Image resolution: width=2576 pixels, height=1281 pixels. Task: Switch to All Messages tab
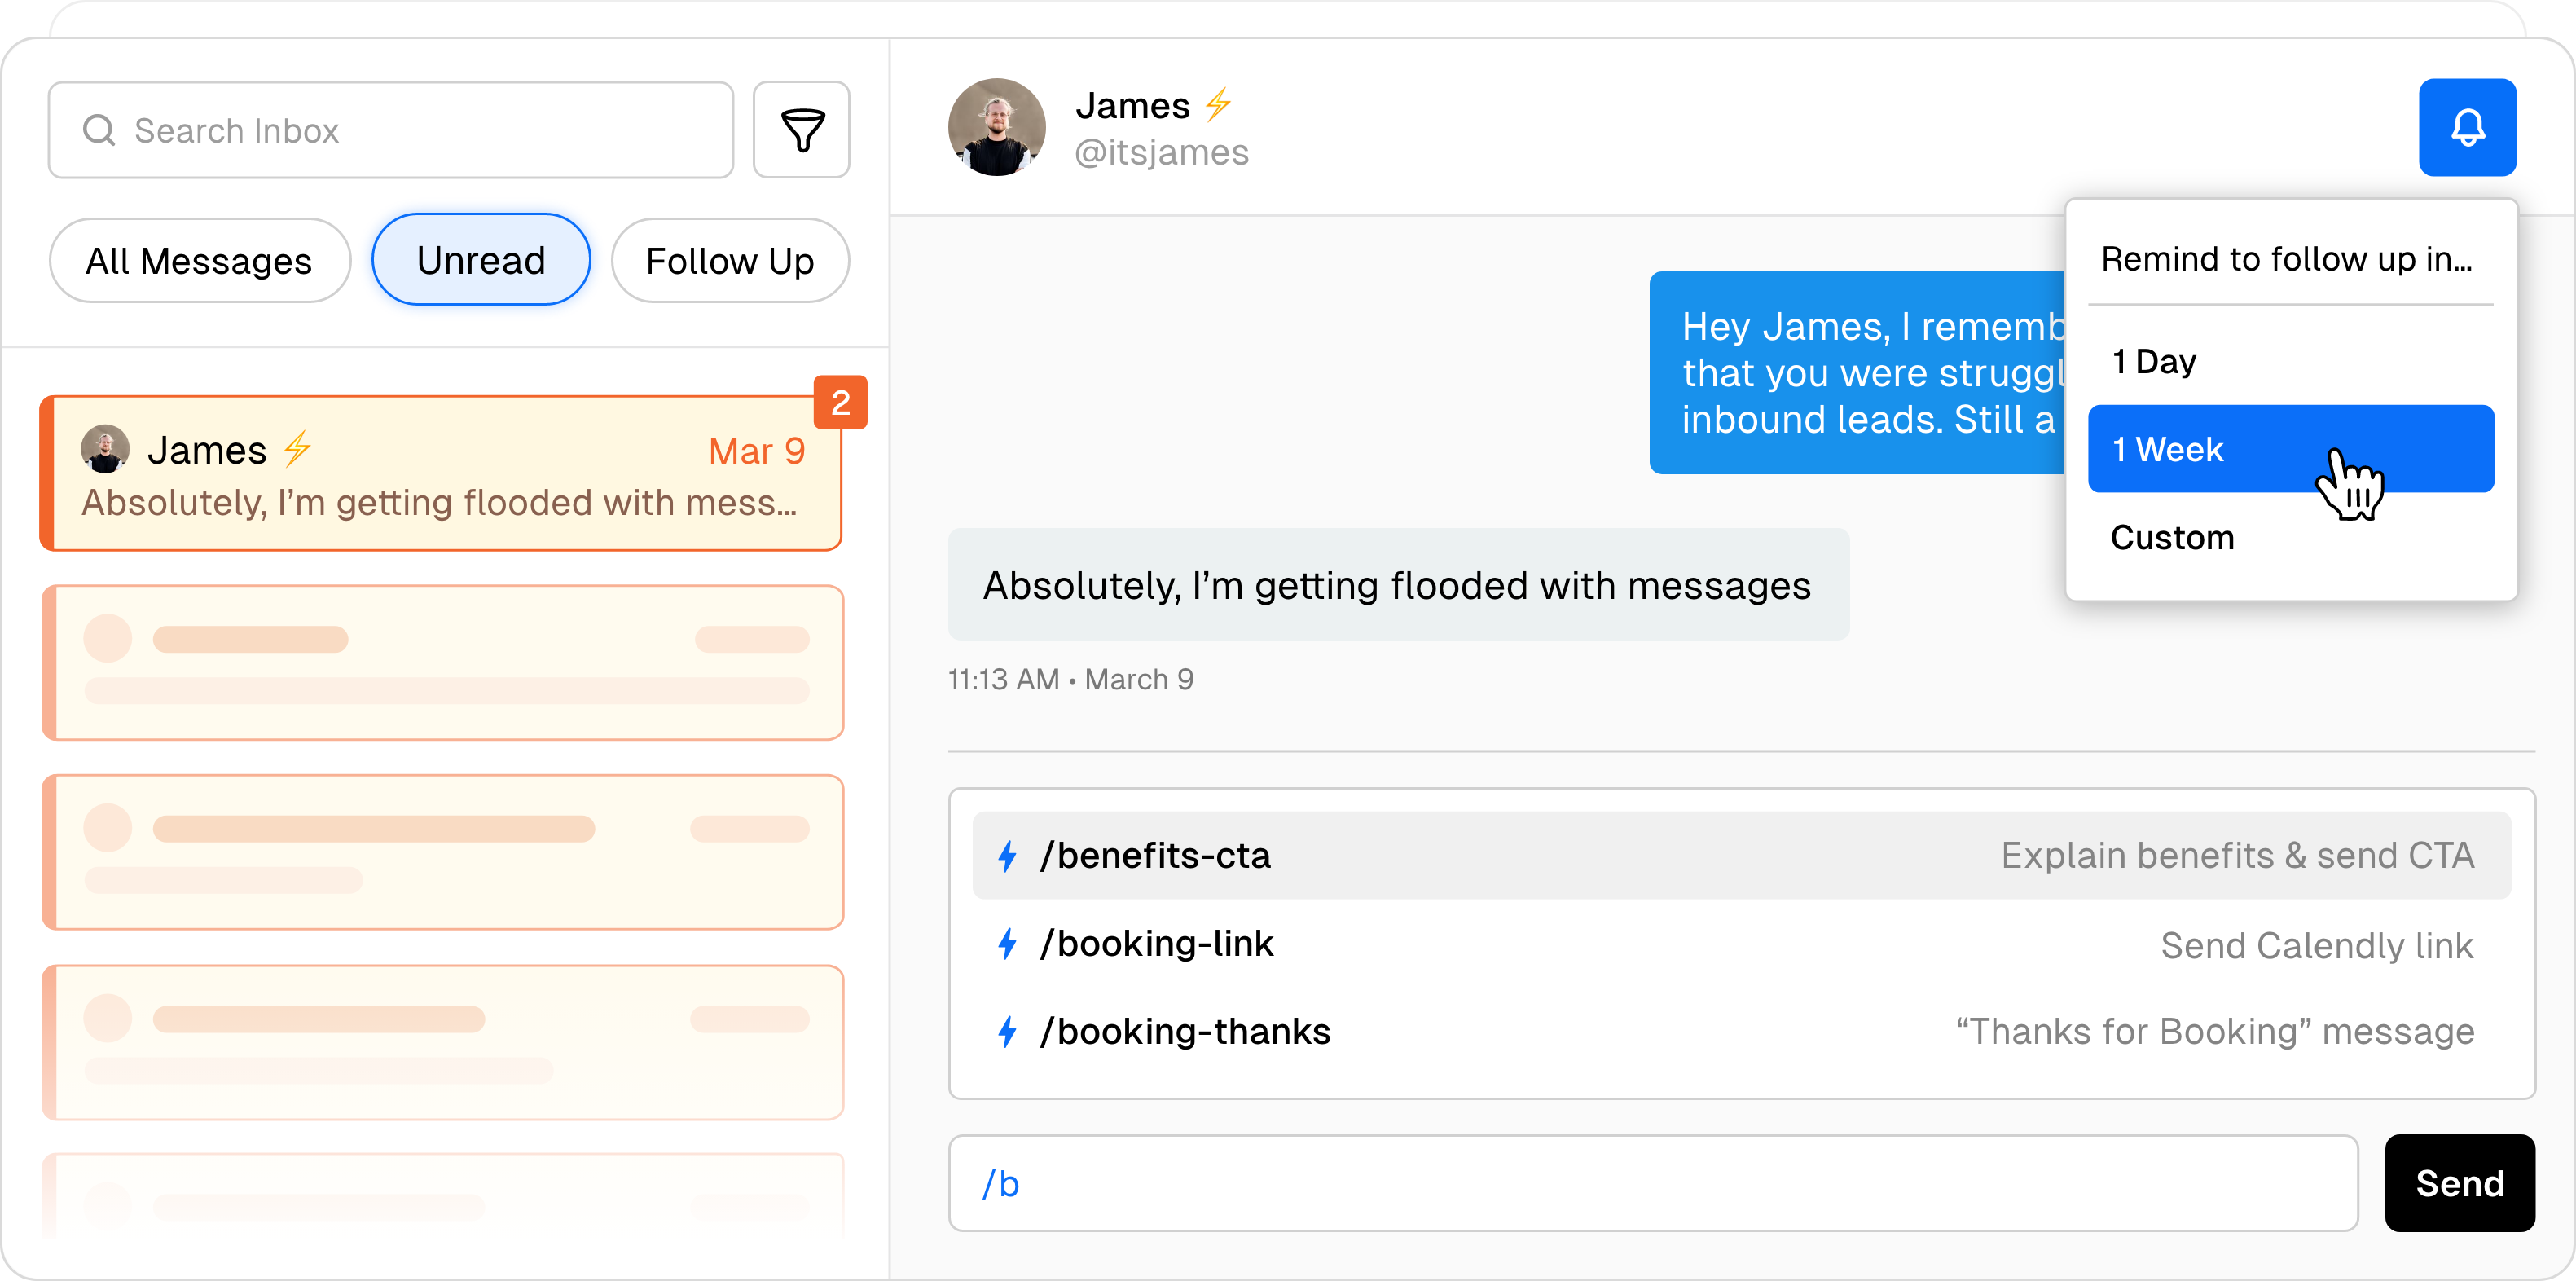(x=199, y=259)
